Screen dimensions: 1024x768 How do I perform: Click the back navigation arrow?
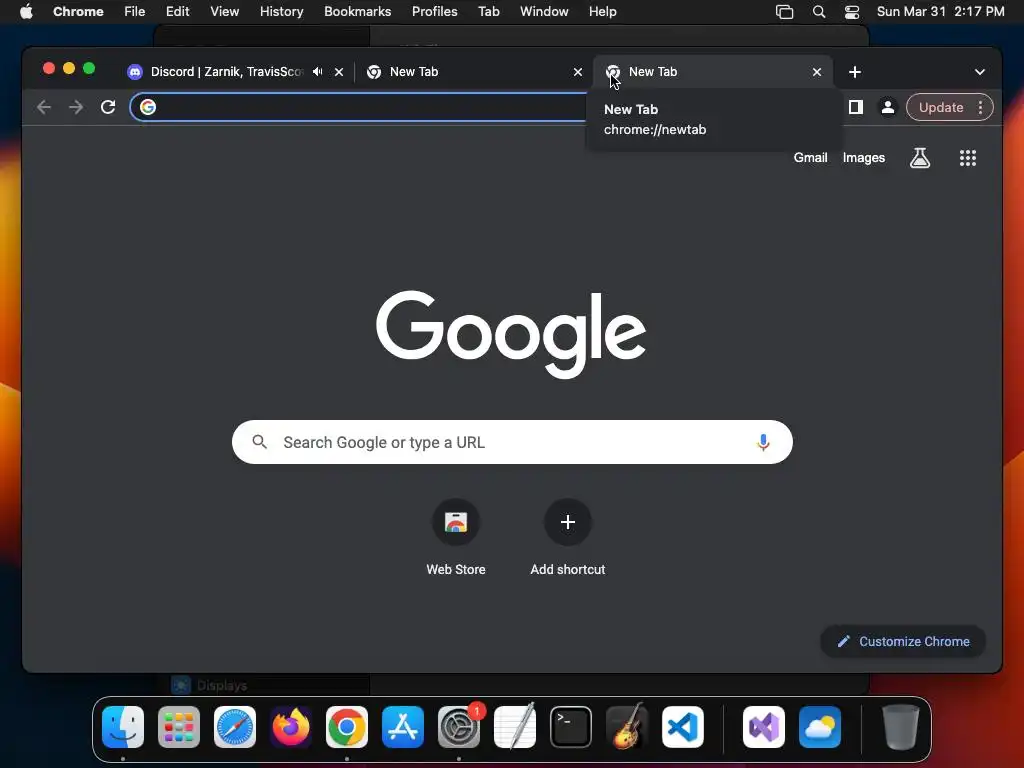click(44, 107)
